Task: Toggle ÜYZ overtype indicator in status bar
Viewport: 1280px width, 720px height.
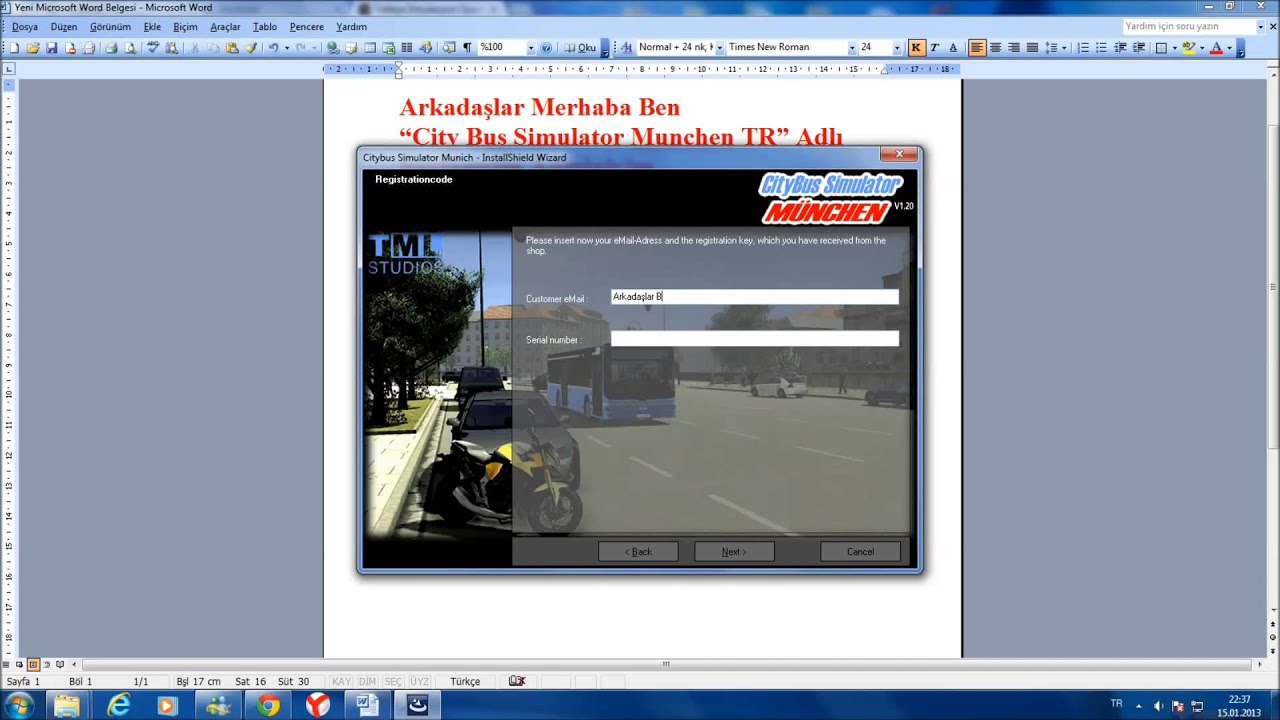Action: tap(419, 681)
